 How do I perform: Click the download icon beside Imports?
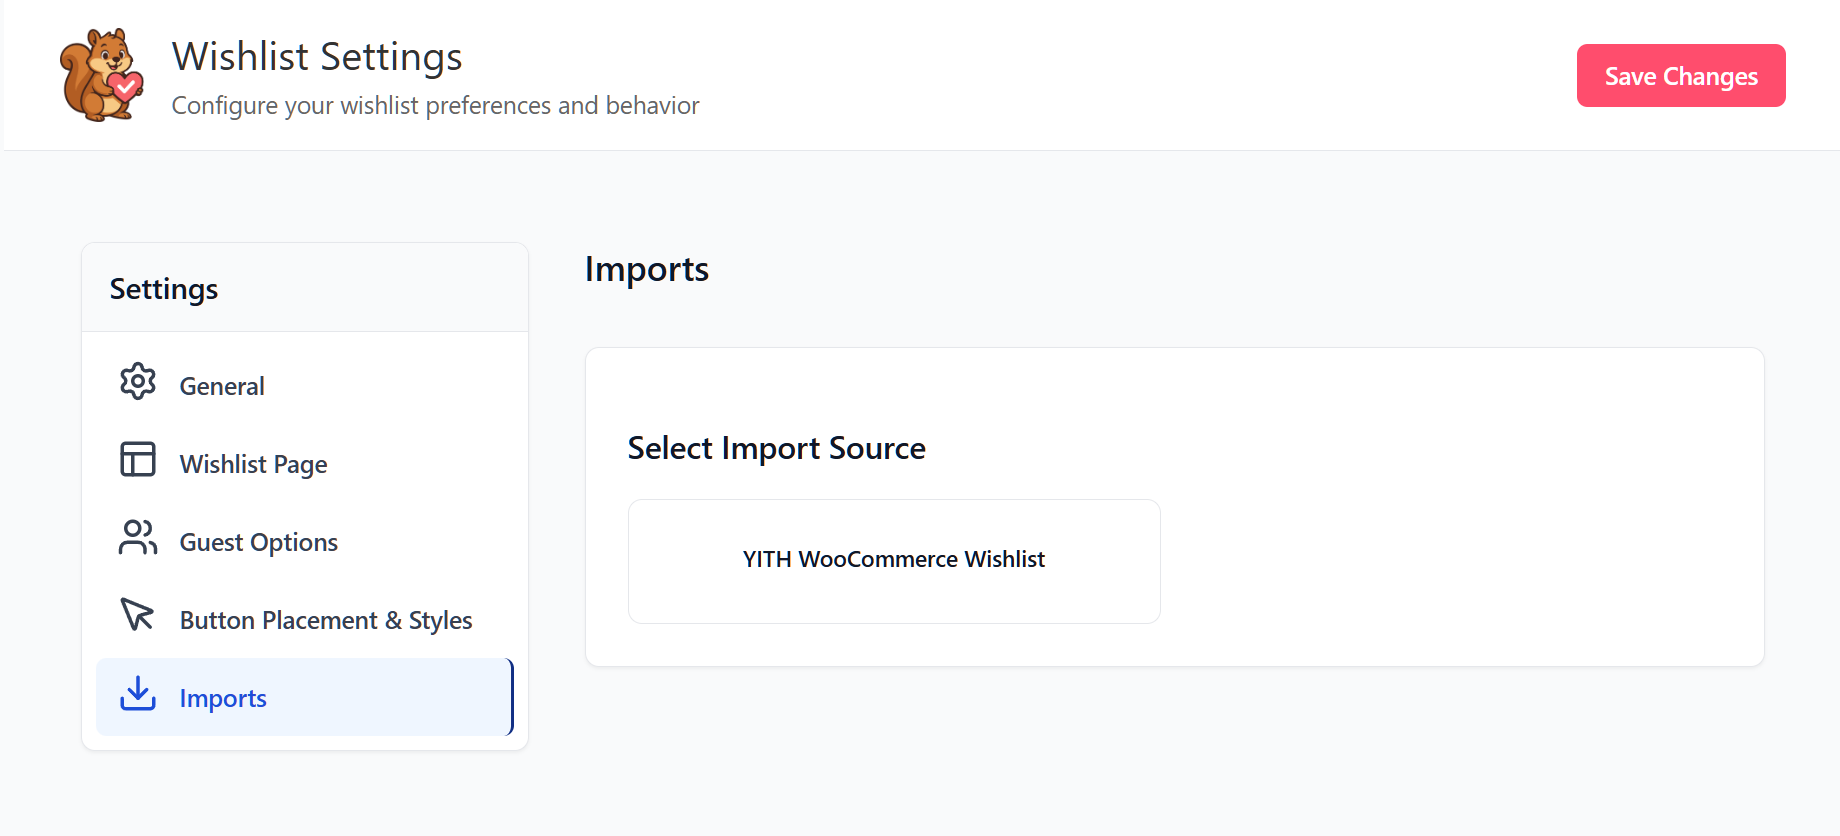click(x=138, y=693)
